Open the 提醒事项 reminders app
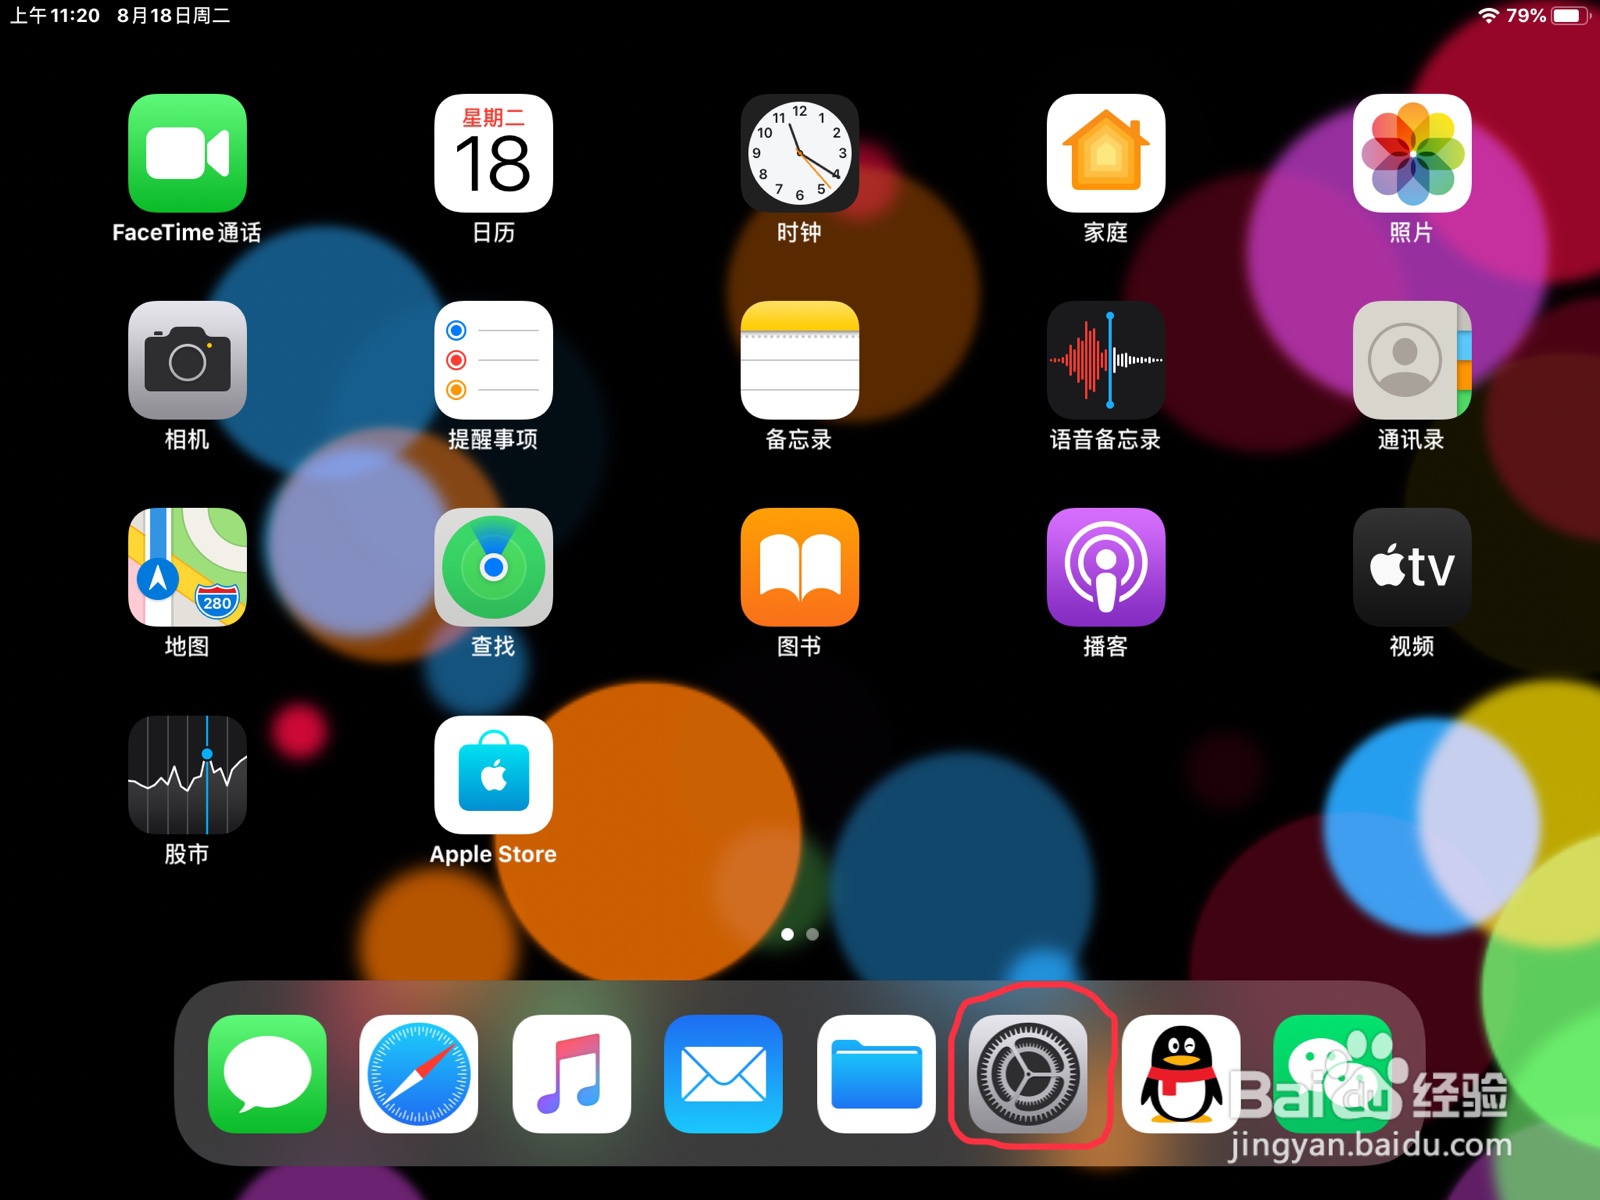The image size is (1600, 1200). [494, 362]
